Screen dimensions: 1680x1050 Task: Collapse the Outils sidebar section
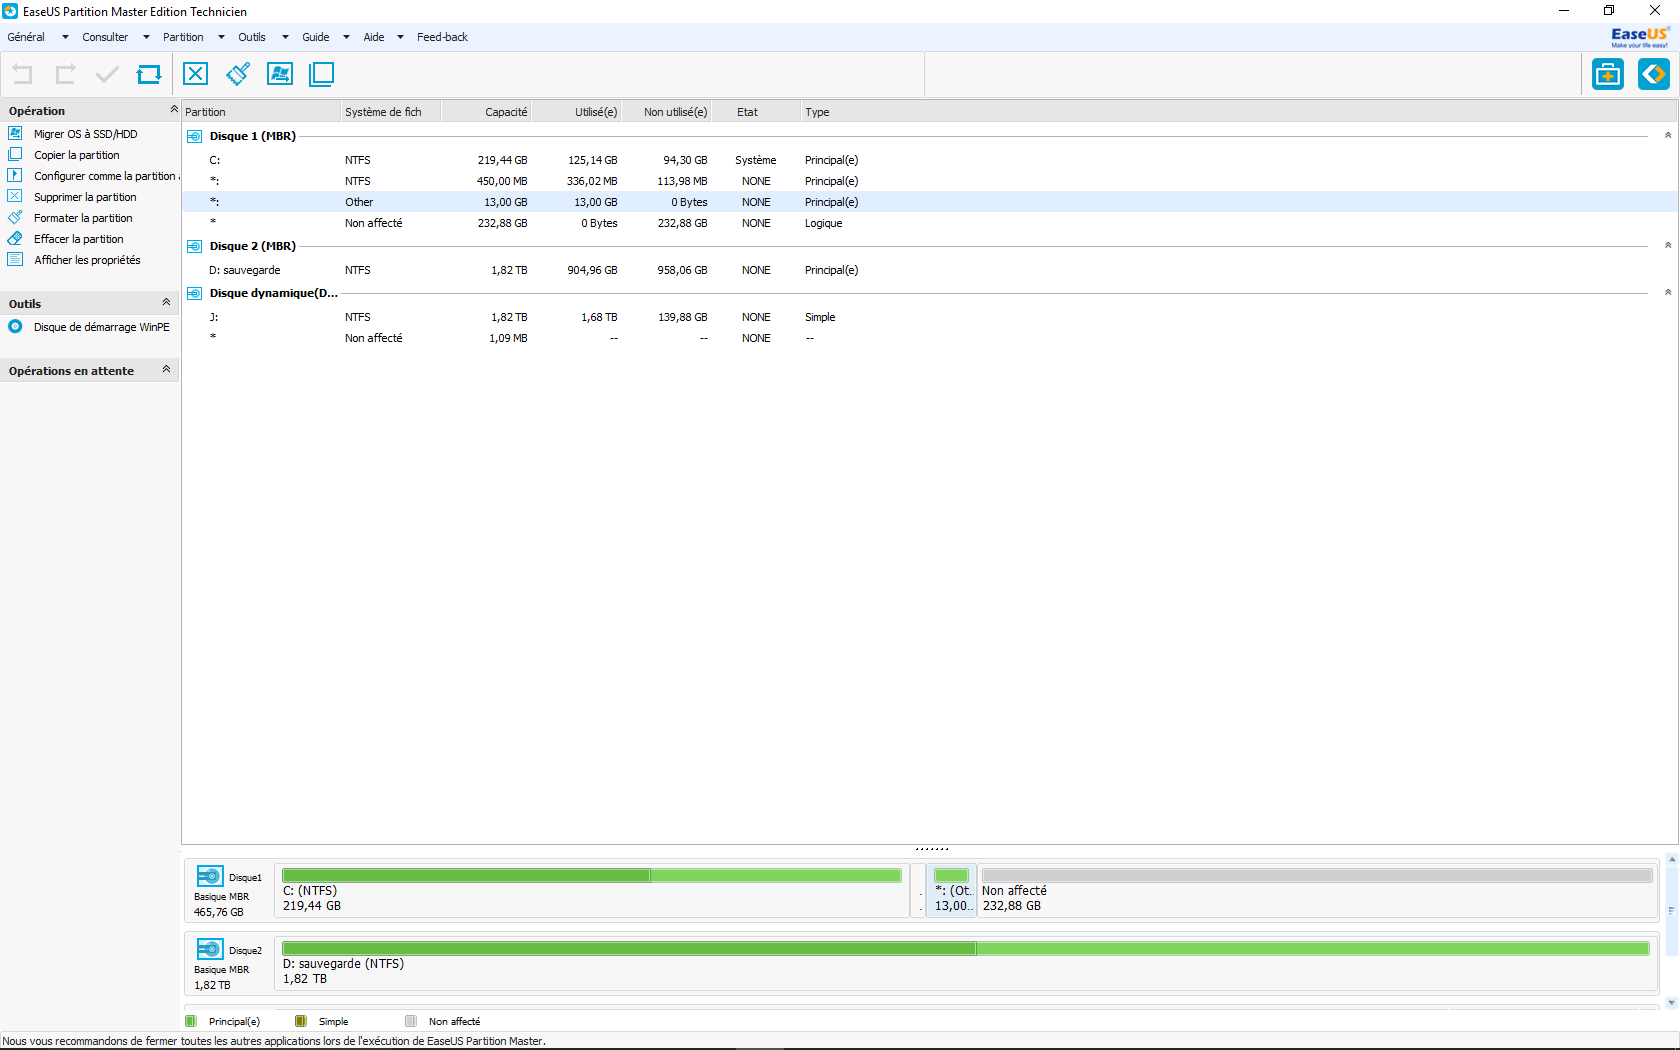(x=166, y=302)
